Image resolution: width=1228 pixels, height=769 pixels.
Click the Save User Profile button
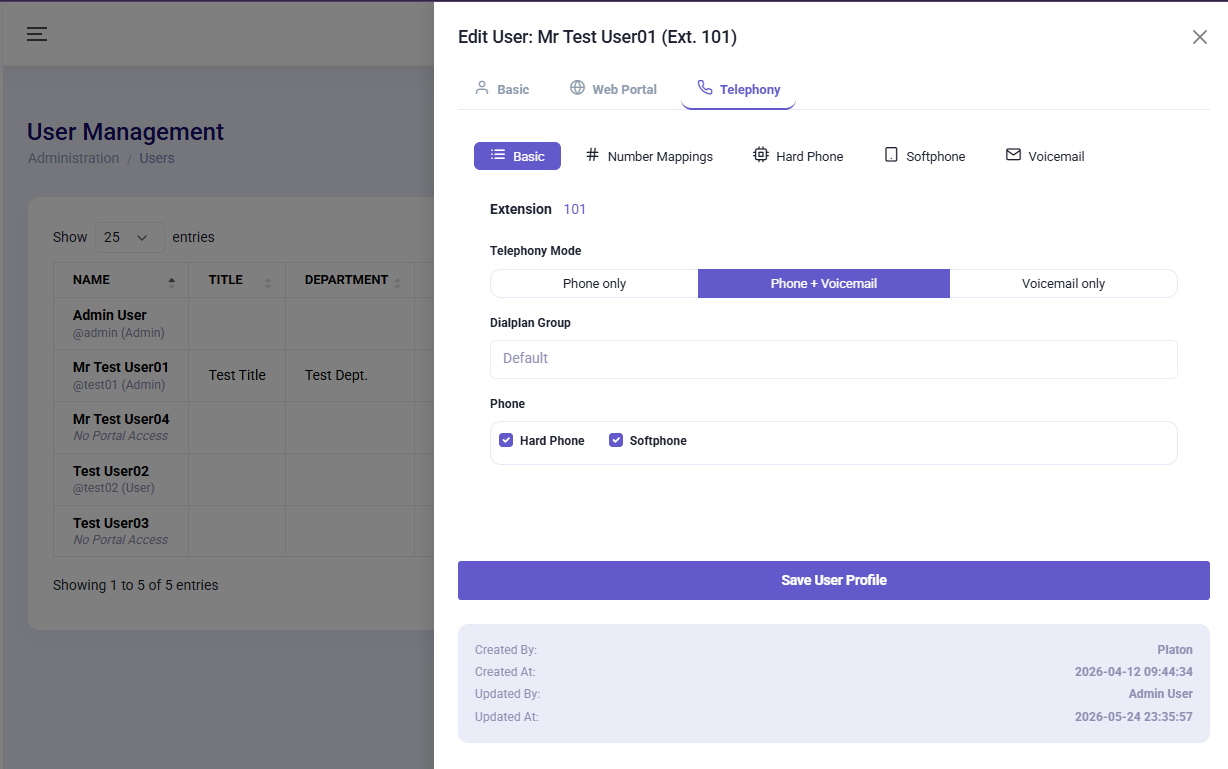(x=834, y=580)
